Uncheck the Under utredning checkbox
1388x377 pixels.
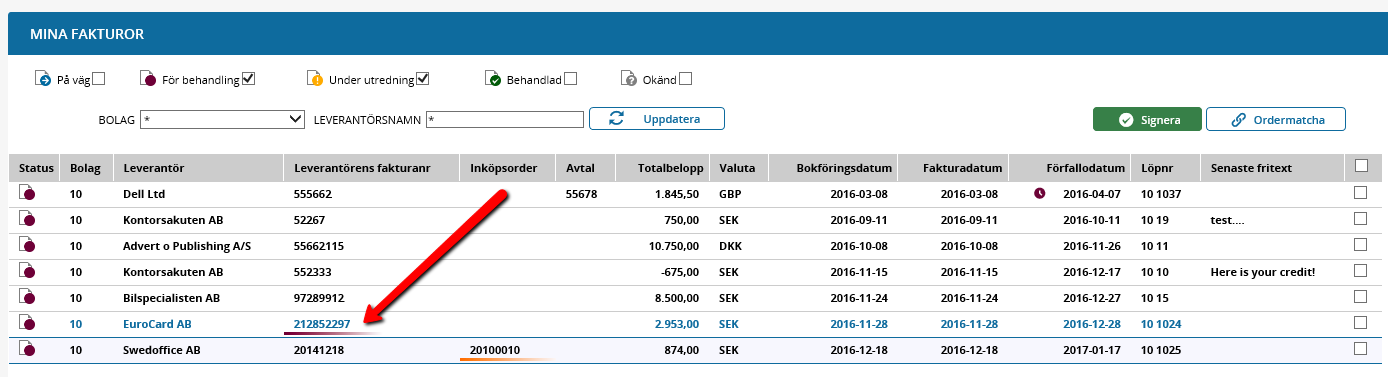[422, 79]
